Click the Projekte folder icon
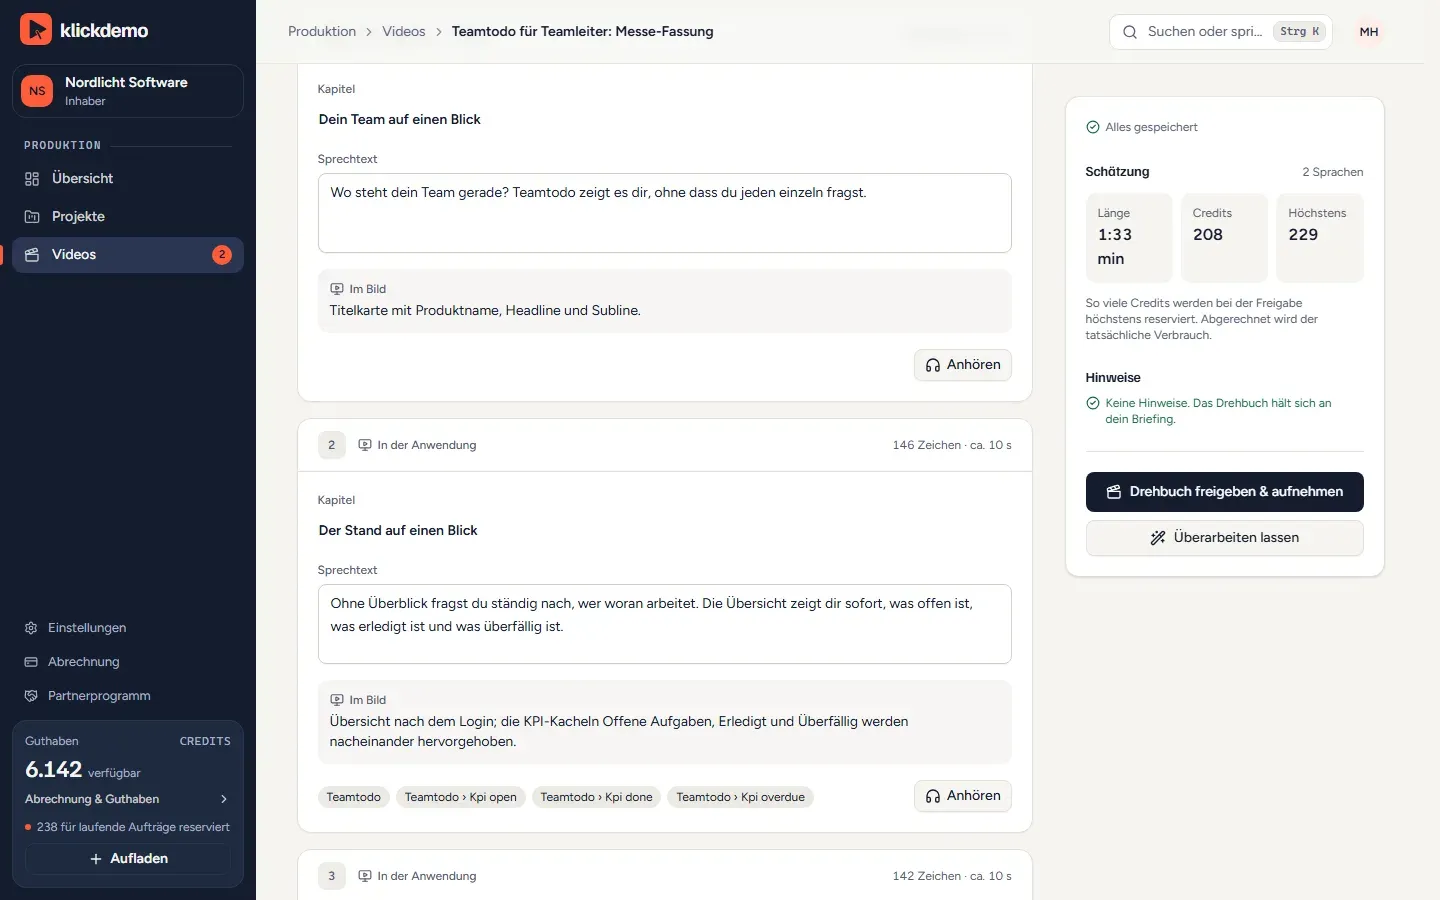This screenshot has height=900, width=1440. pos(32,216)
